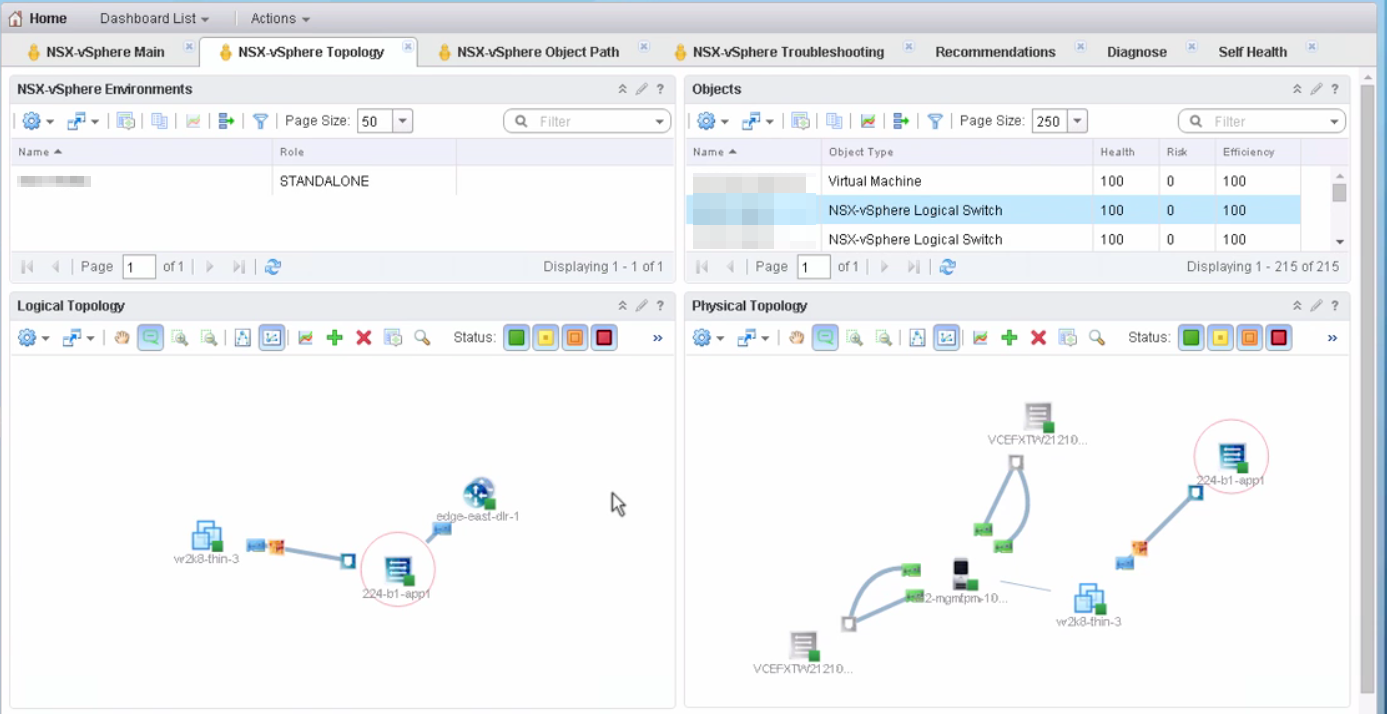
Task: Click the green Add icon in Logical Topology
Action: coord(334,337)
